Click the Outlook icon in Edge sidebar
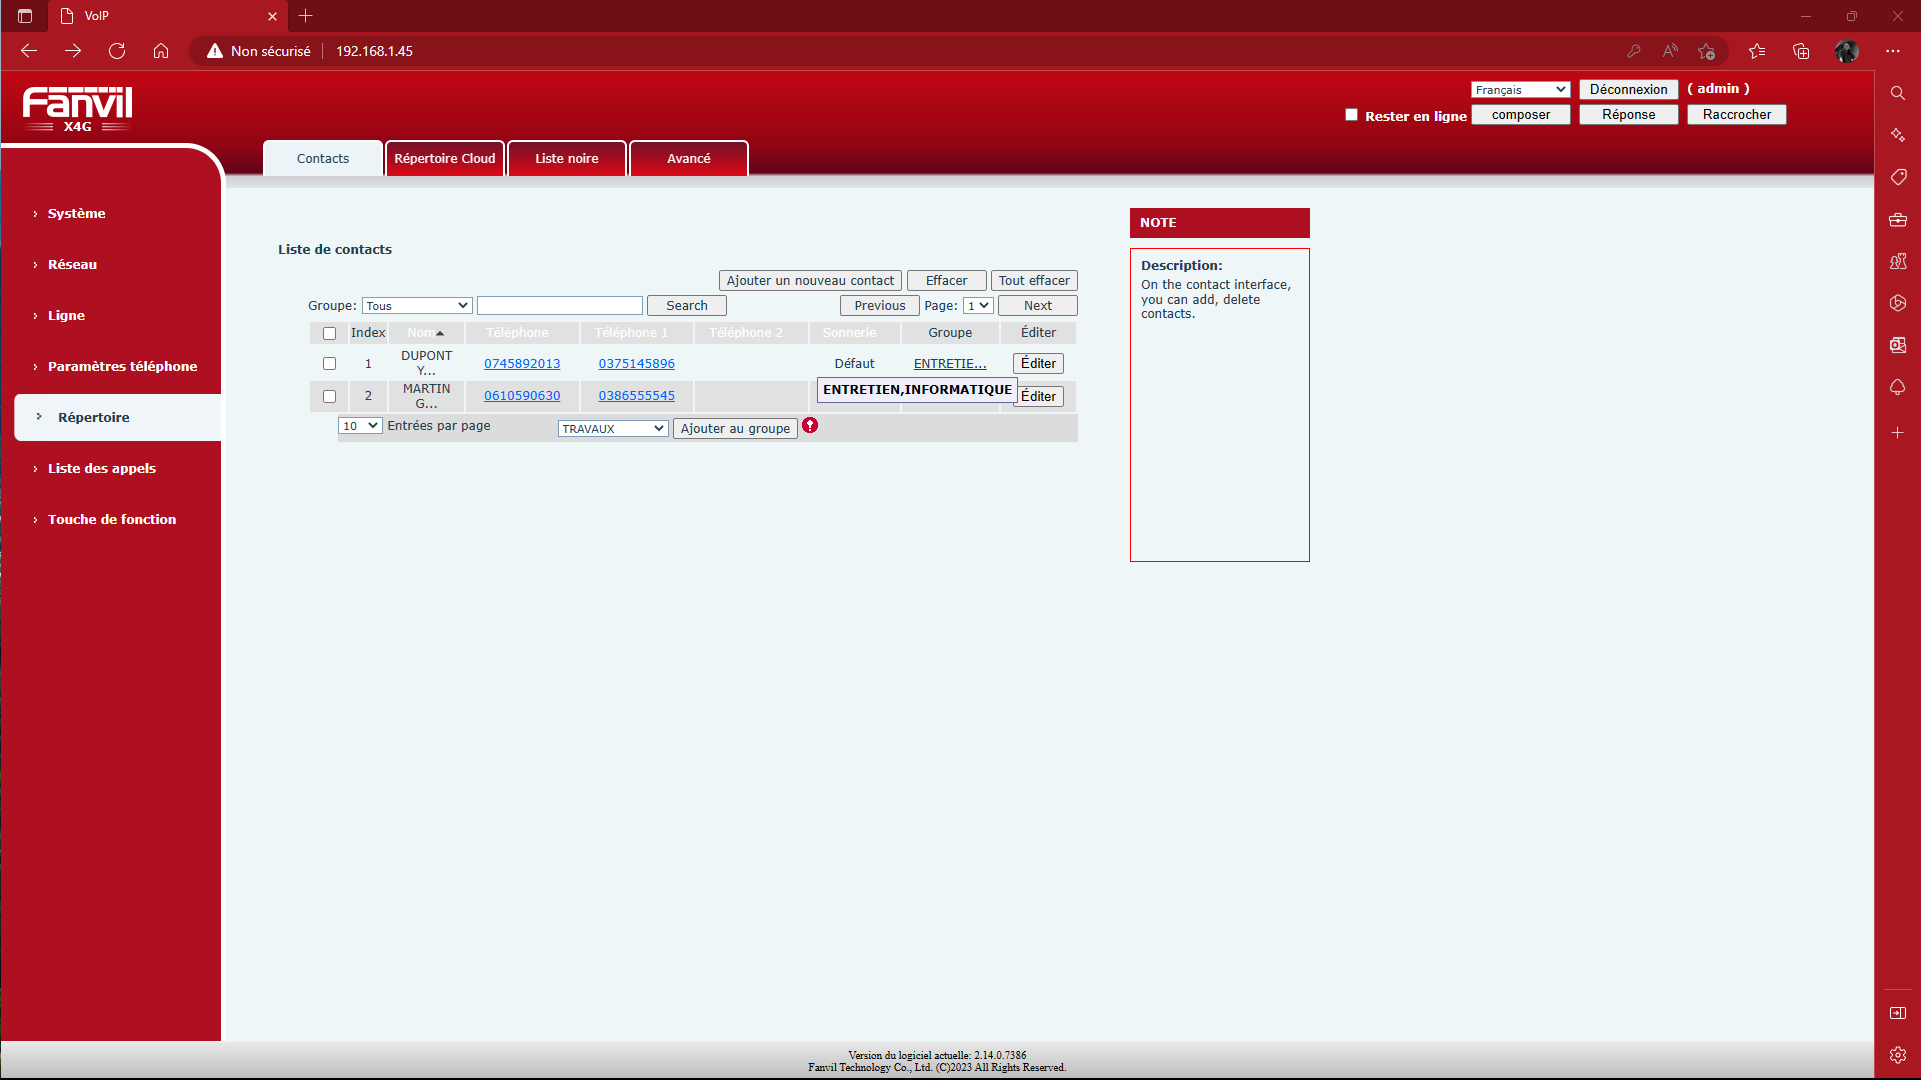The image size is (1921, 1080). pyautogui.click(x=1897, y=345)
